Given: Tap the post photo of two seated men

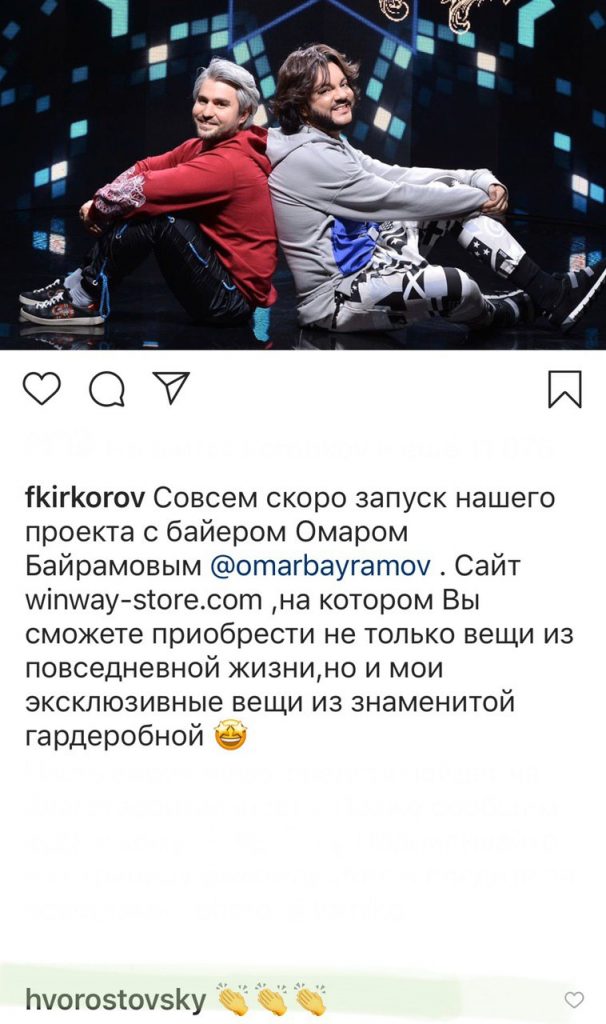Looking at the screenshot, I should pyautogui.click(x=303, y=175).
